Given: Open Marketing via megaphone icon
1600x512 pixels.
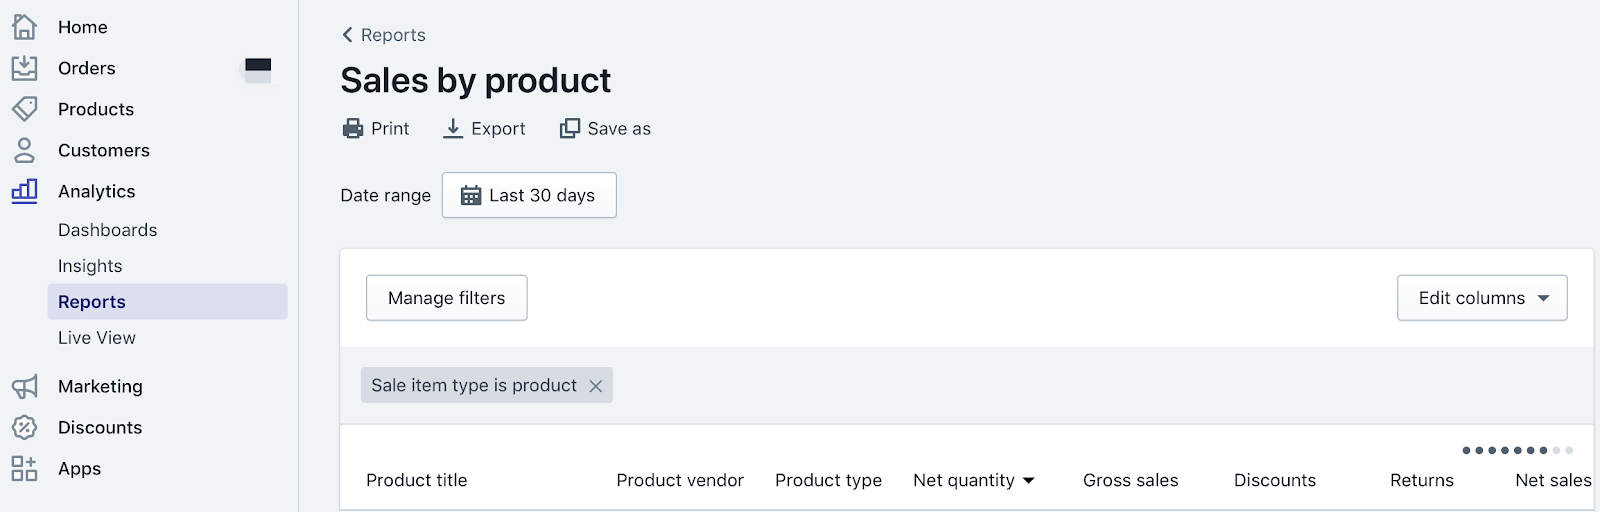Looking at the screenshot, I should pos(24,386).
